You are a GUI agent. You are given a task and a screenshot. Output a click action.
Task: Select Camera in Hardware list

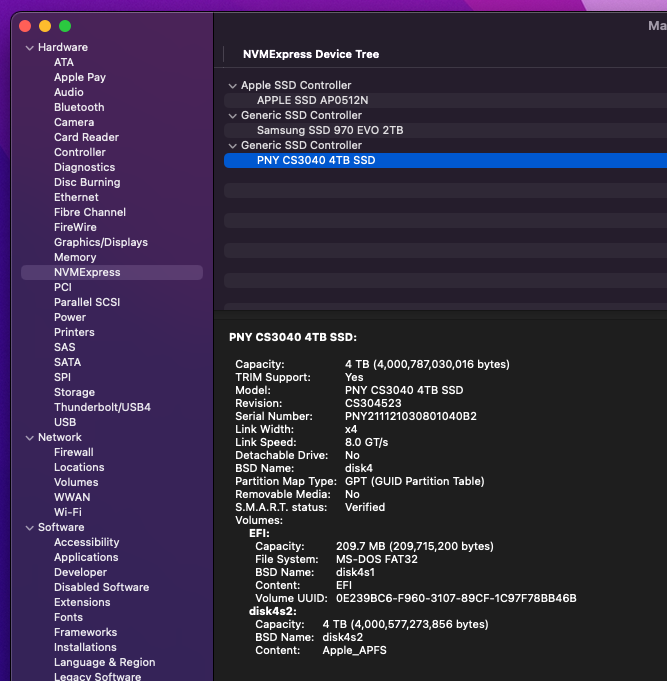(74, 122)
